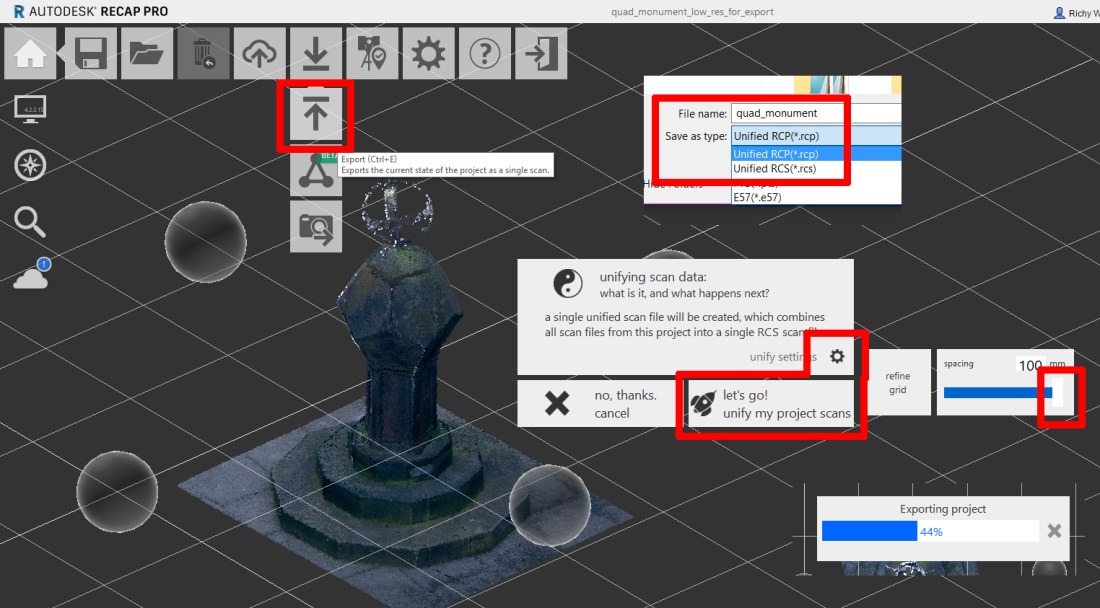Screen dimensions: 1100x608
Task: Open the help question mark icon
Action: 485,54
